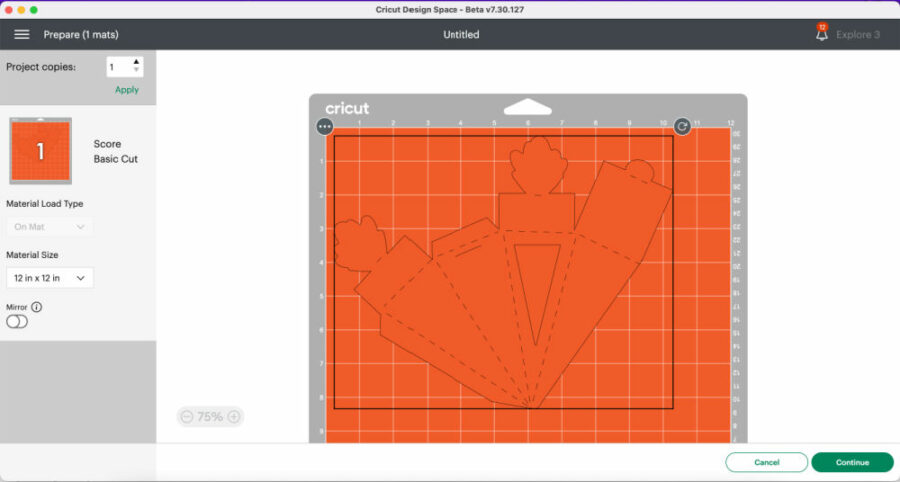Click the Apply link for copies

pyautogui.click(x=127, y=90)
